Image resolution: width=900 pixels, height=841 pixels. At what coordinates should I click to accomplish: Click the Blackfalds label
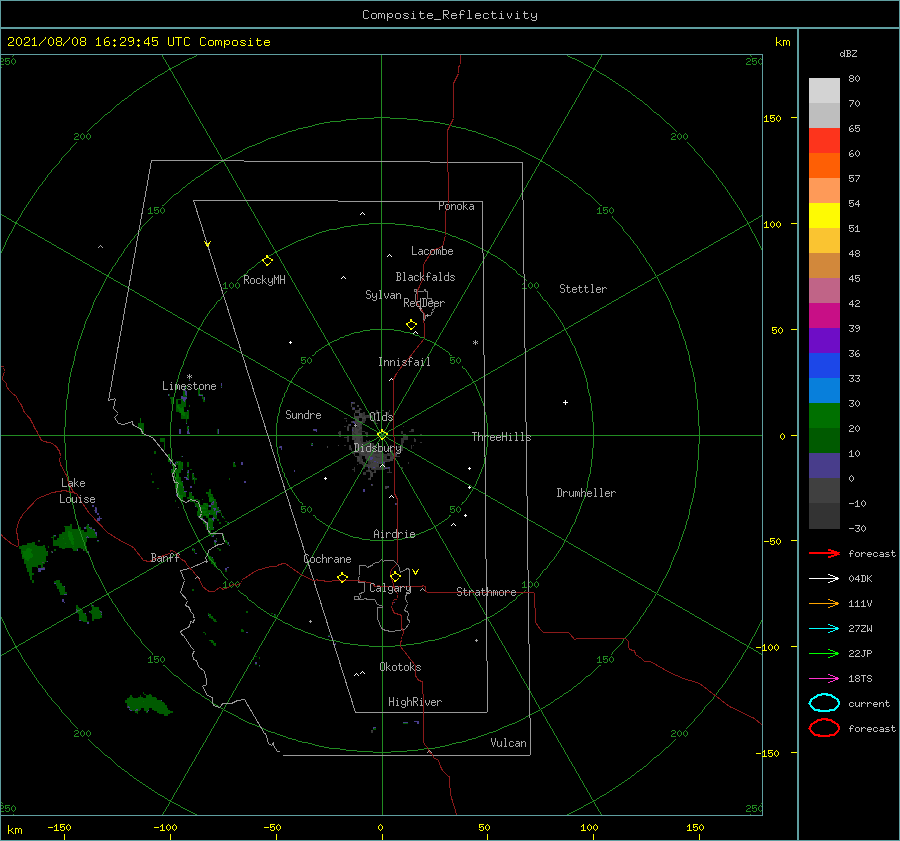(x=425, y=277)
